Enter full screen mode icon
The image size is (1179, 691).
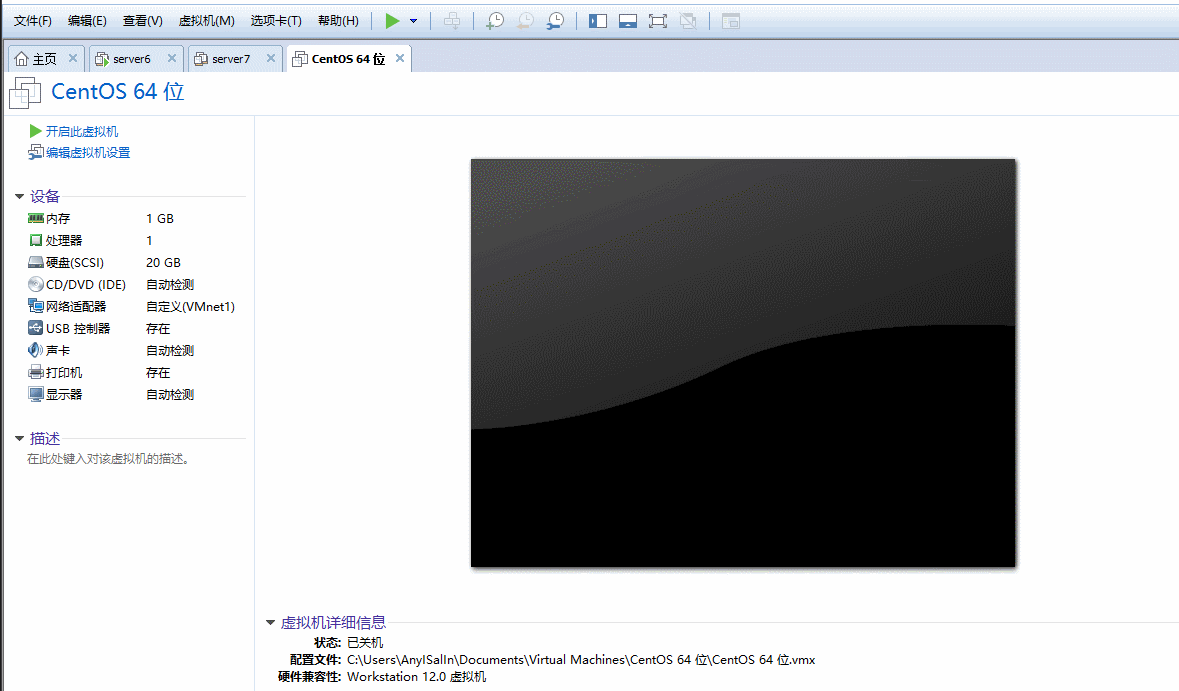658,21
